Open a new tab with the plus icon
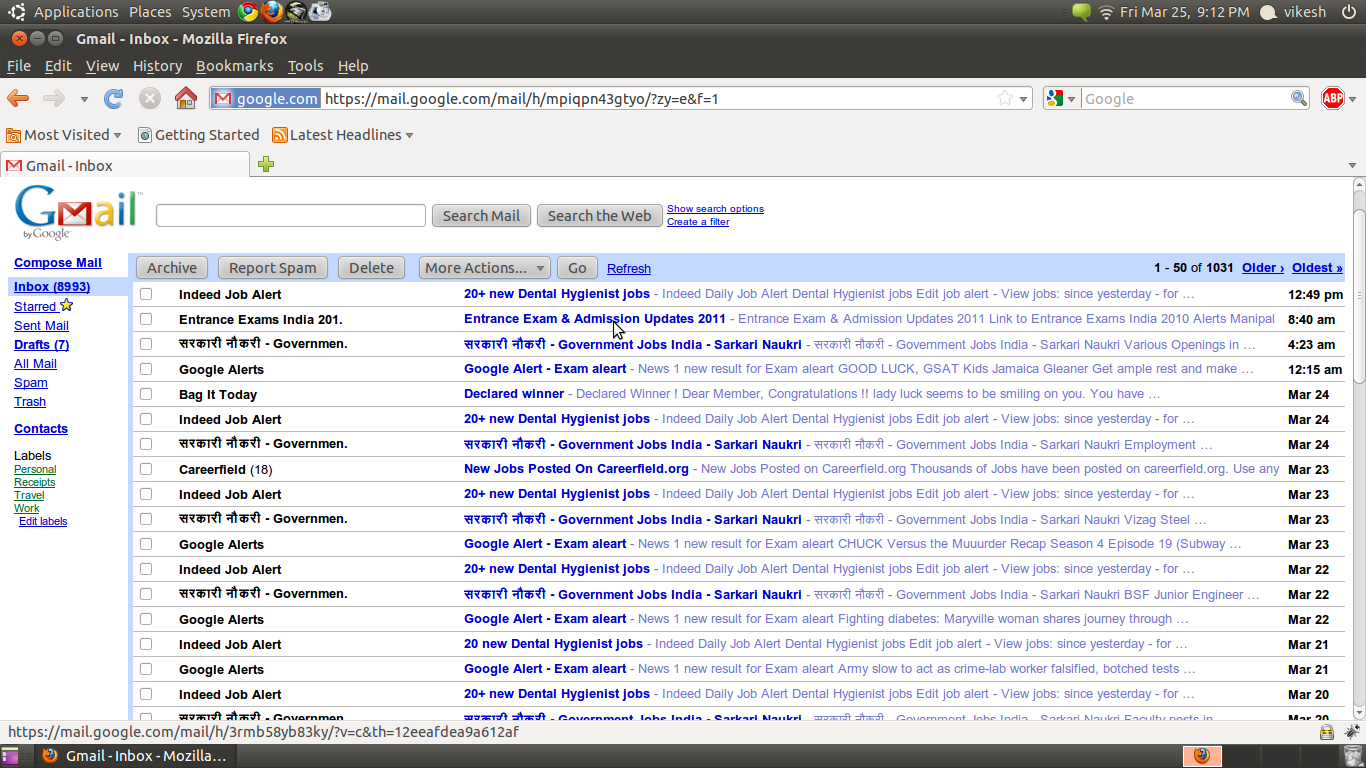The height and width of the screenshot is (768, 1366). pyautogui.click(x=266, y=164)
